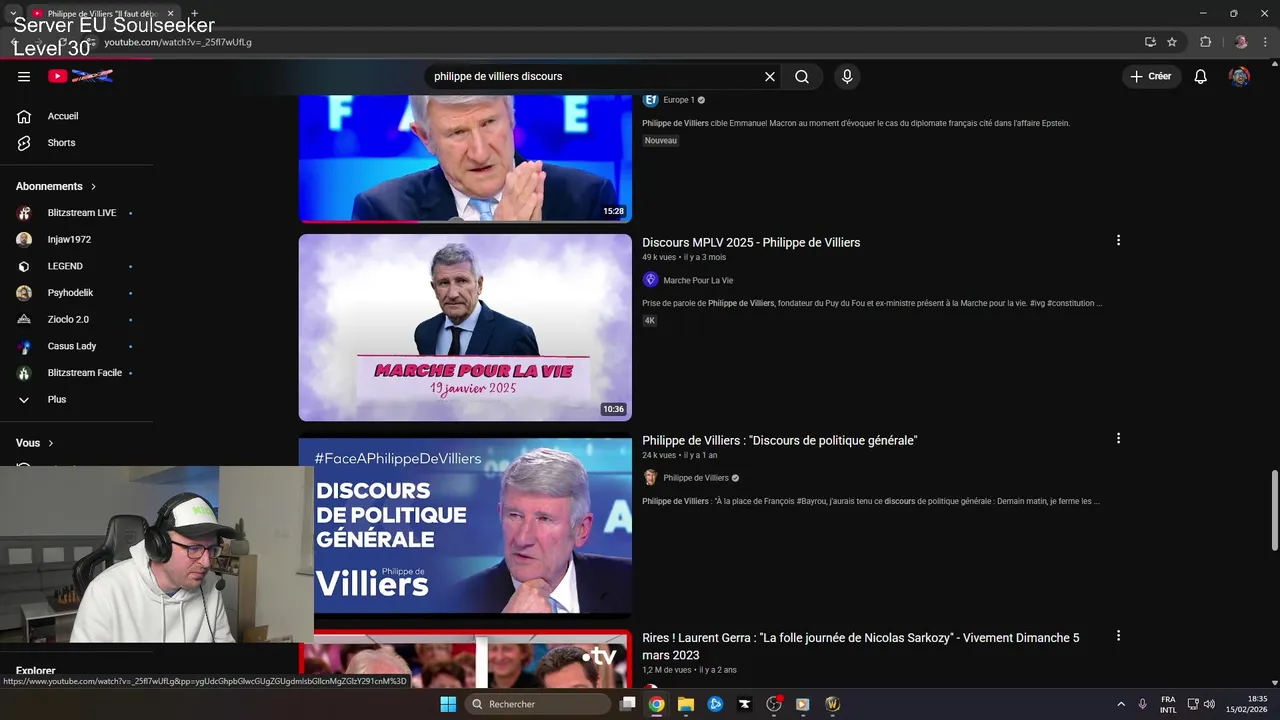Image resolution: width=1280 pixels, height=720 pixels.
Task: Open Discours MPLV 2025 video title
Action: 751,242
